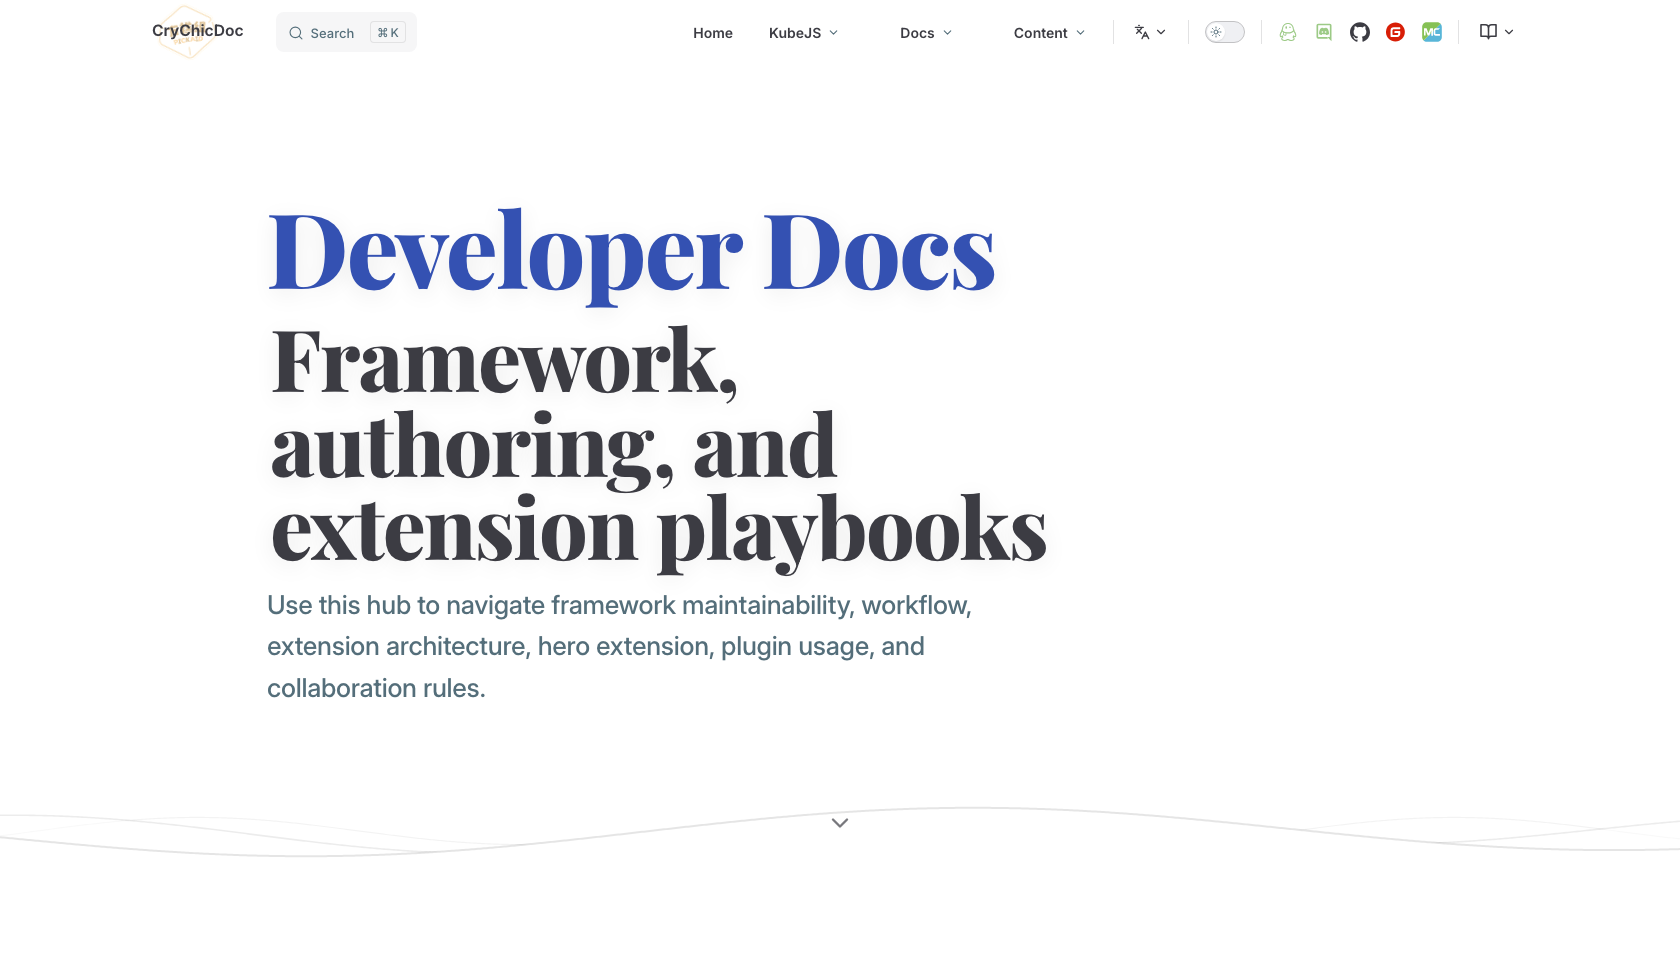The image size is (1680, 960).
Task: Open the MC Mod page
Action: coord(1431,32)
